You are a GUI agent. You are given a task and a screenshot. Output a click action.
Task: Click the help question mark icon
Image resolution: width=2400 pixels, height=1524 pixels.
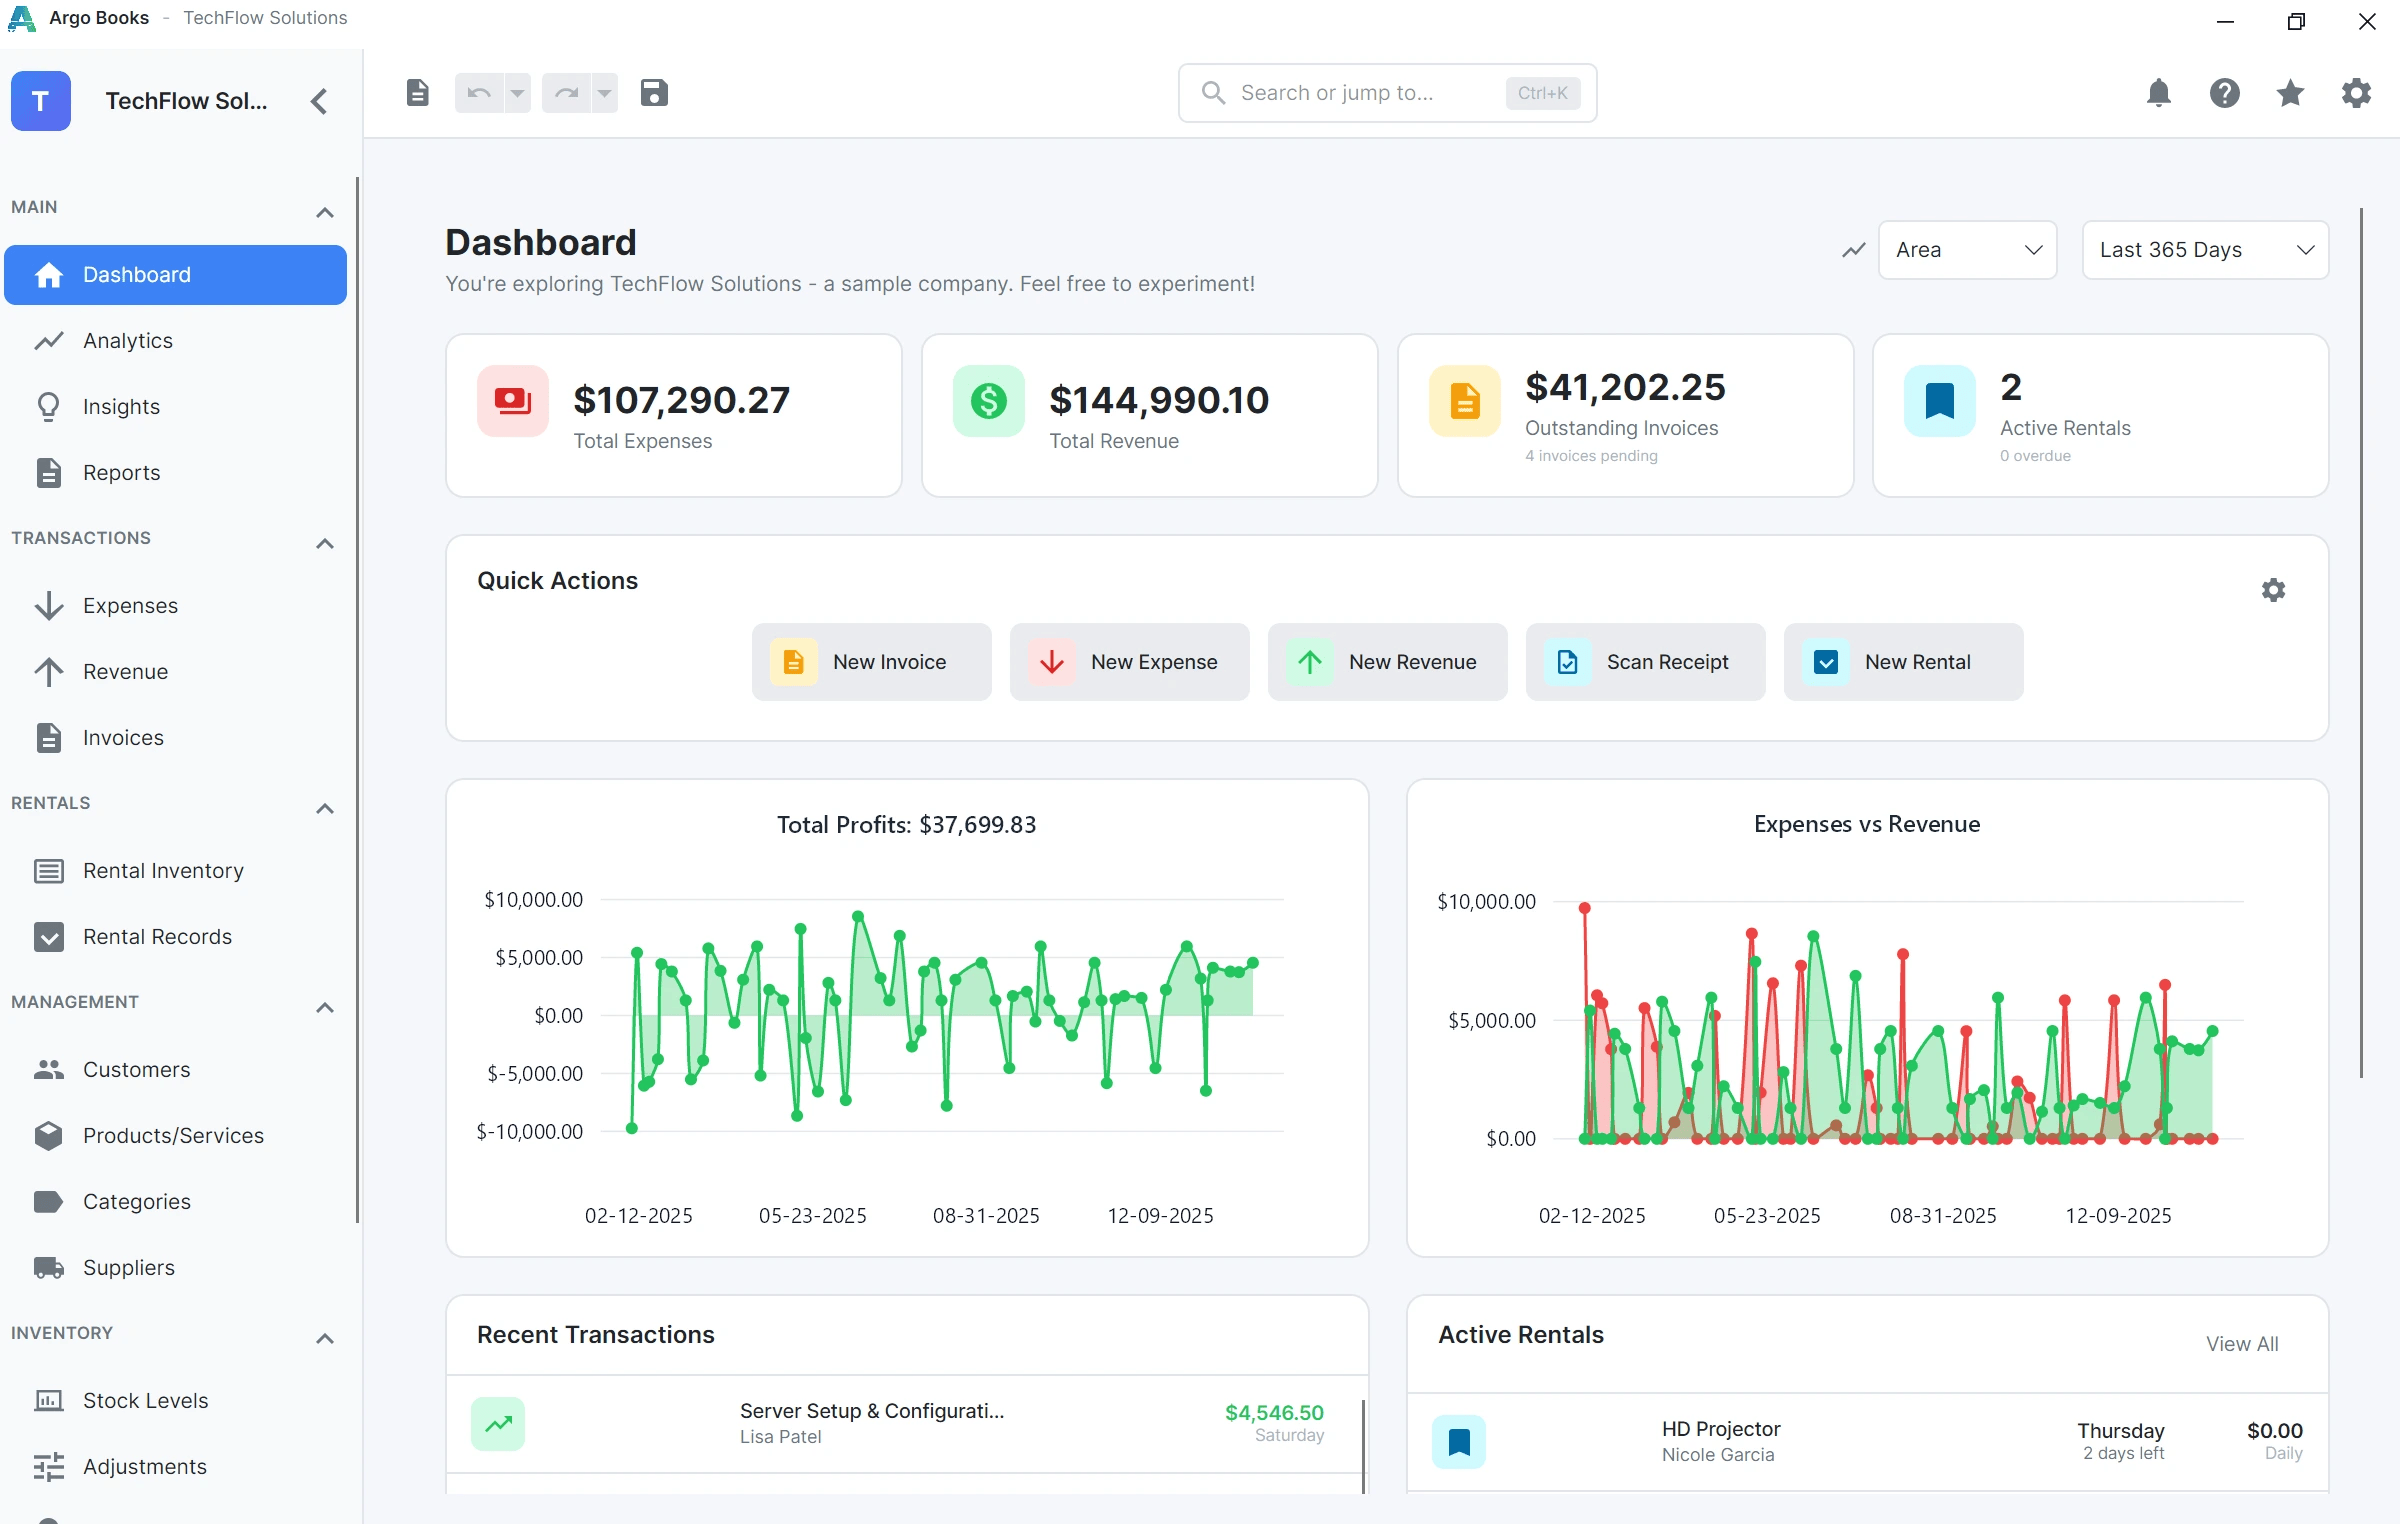(2224, 93)
